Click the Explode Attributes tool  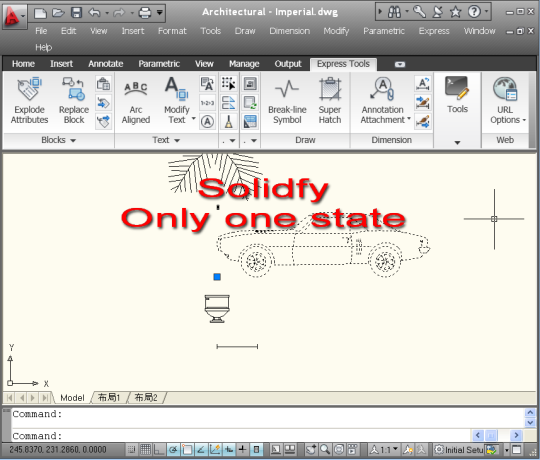click(x=29, y=101)
